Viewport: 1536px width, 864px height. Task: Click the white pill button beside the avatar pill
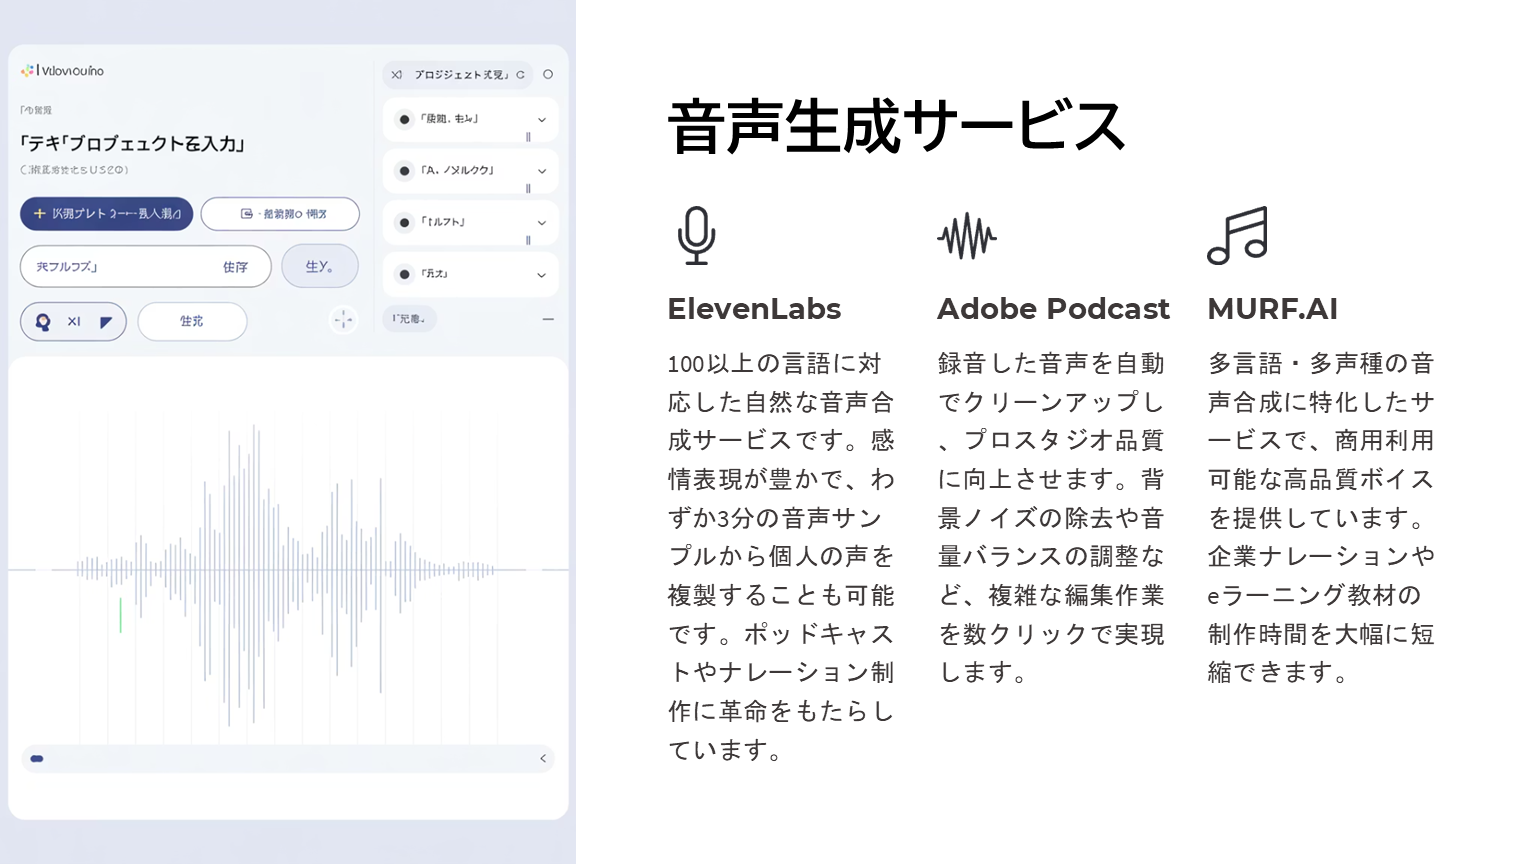[192, 322]
